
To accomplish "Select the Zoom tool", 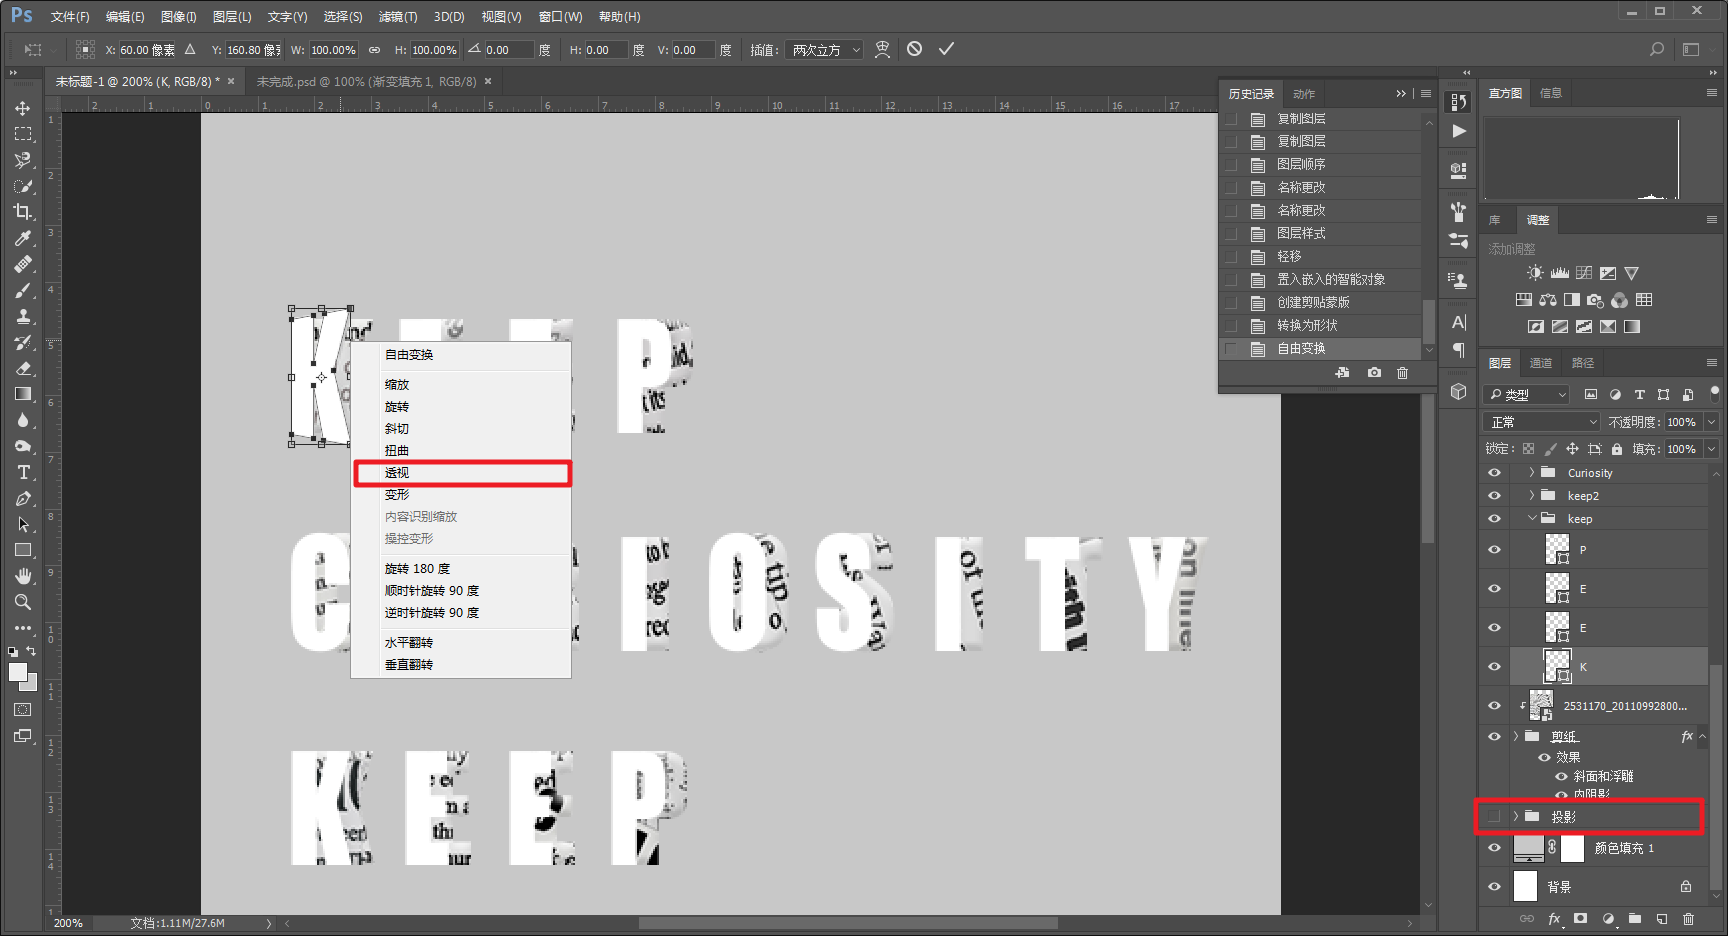I will 22,602.
